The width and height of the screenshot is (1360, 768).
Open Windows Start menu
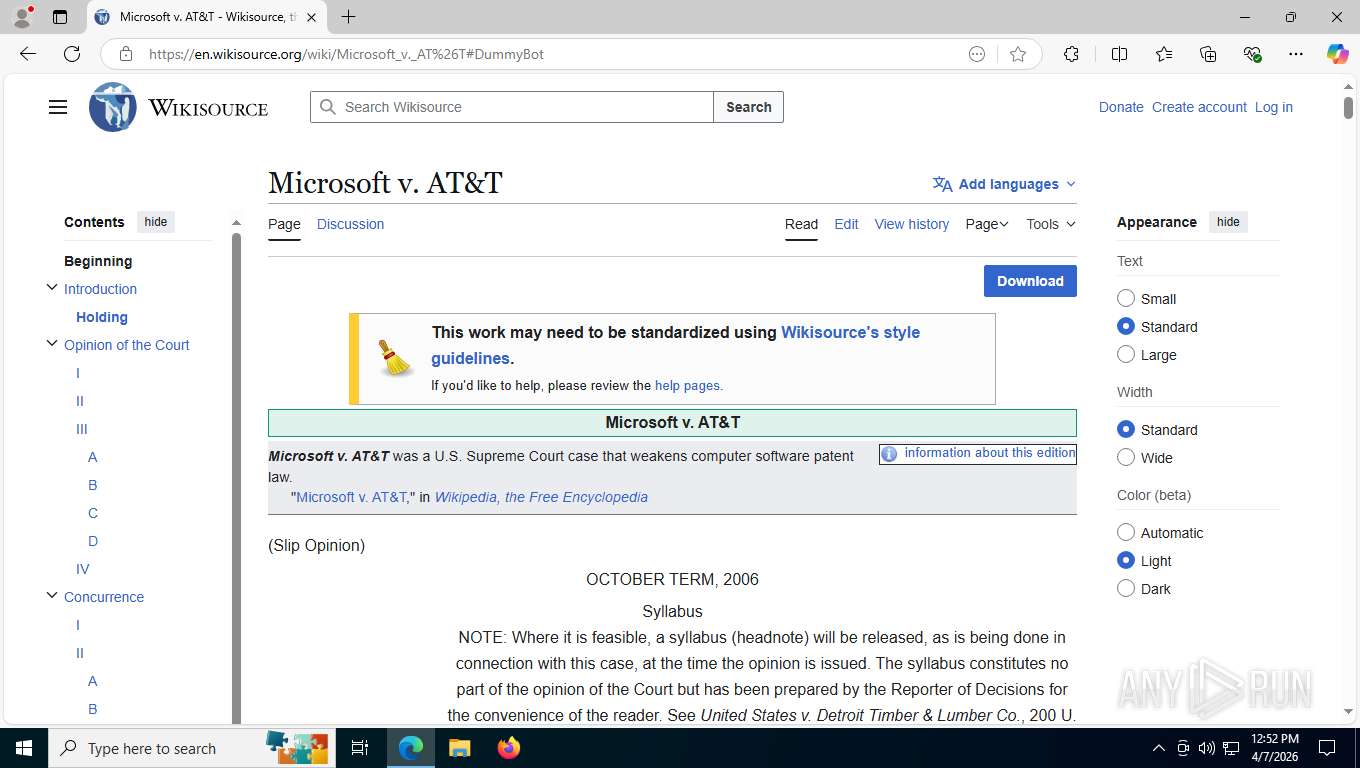[22, 748]
